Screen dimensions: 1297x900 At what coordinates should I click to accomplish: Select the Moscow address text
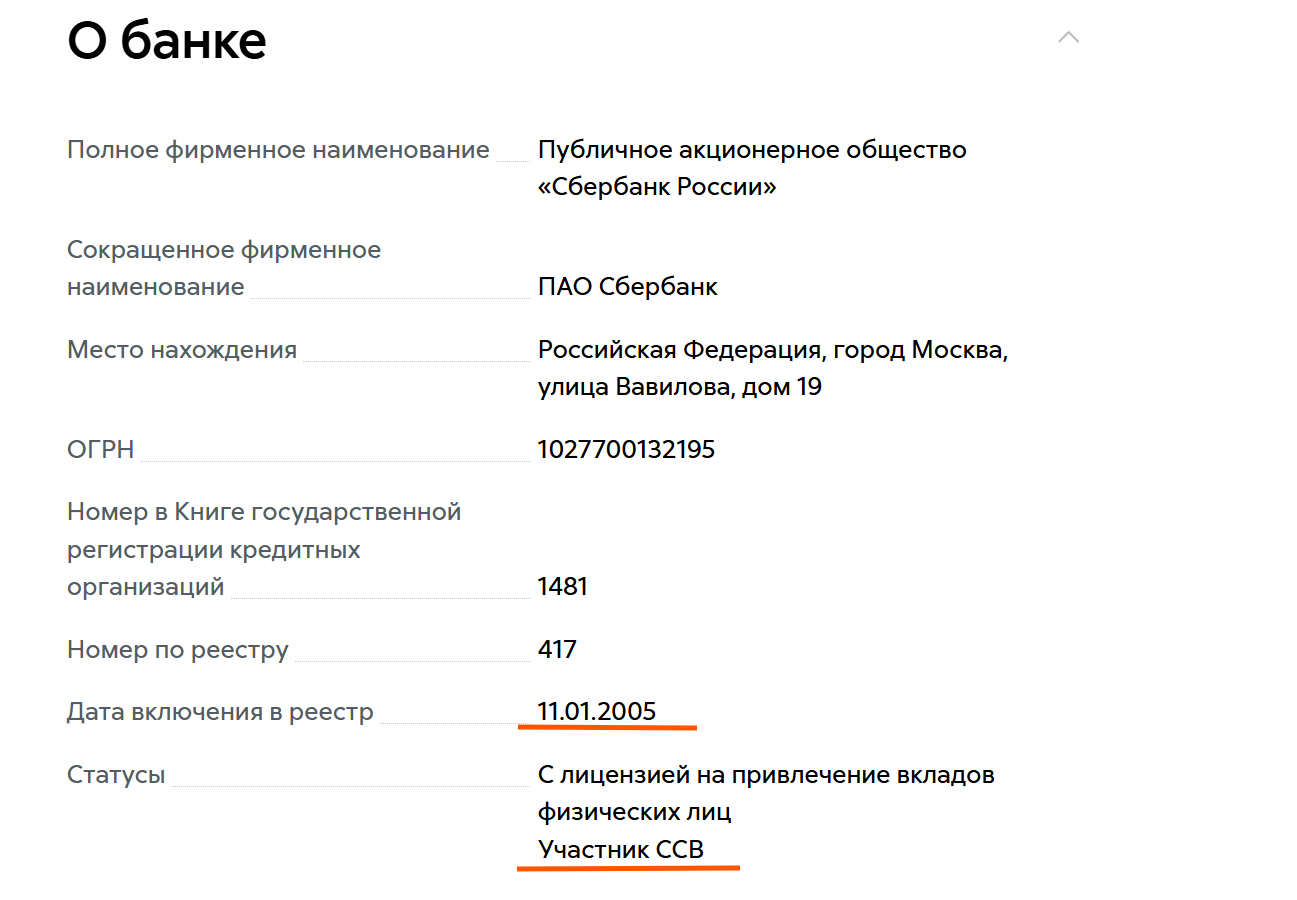[772, 368]
